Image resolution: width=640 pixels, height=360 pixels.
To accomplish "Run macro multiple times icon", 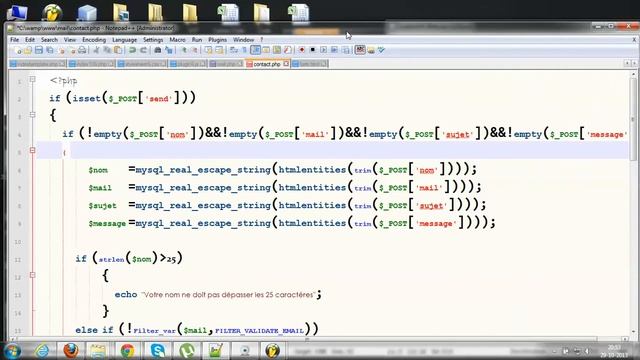I will [x=334, y=50].
